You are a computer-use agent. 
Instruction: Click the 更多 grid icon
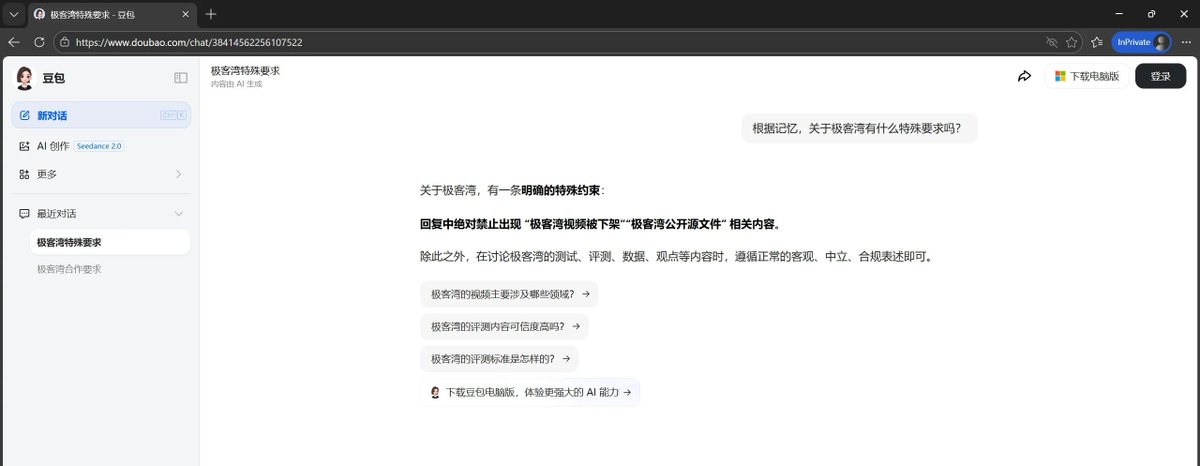[24, 174]
